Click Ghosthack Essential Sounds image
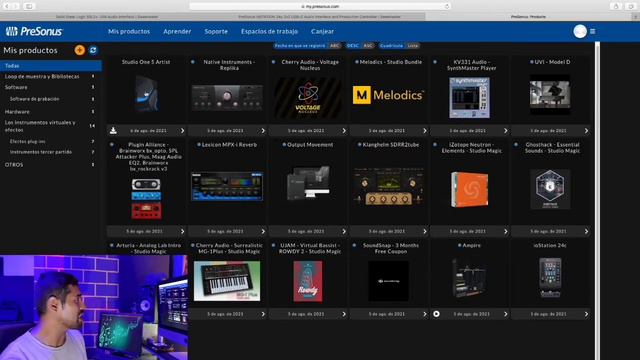This screenshot has height=360, width=640. pyautogui.click(x=550, y=189)
